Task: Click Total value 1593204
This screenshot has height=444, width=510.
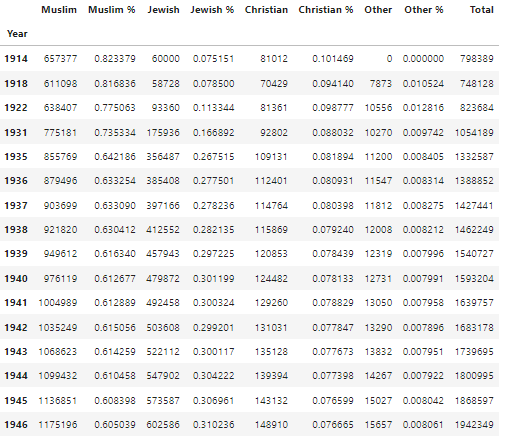Action: coord(474,279)
